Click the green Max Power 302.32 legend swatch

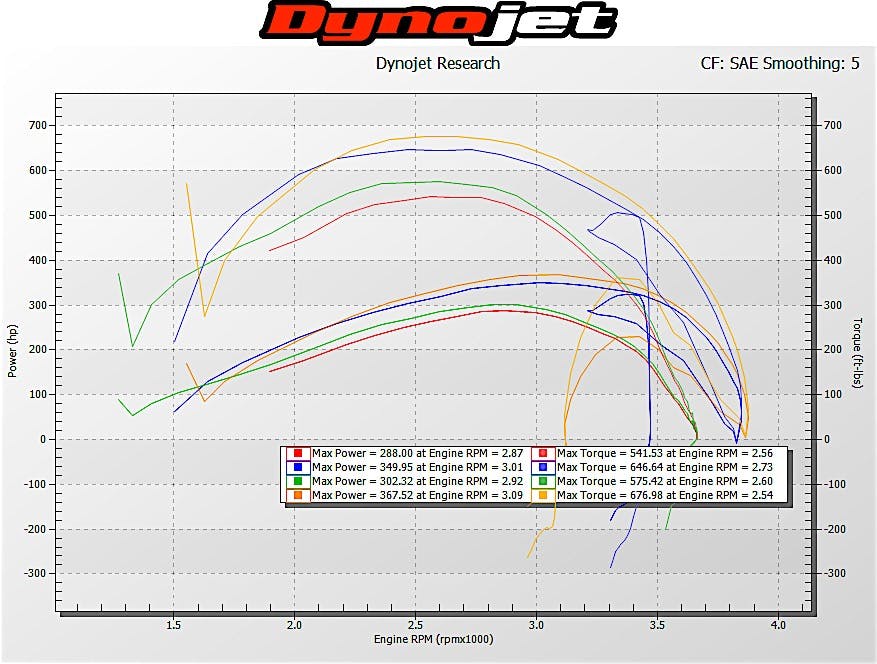(x=297, y=481)
